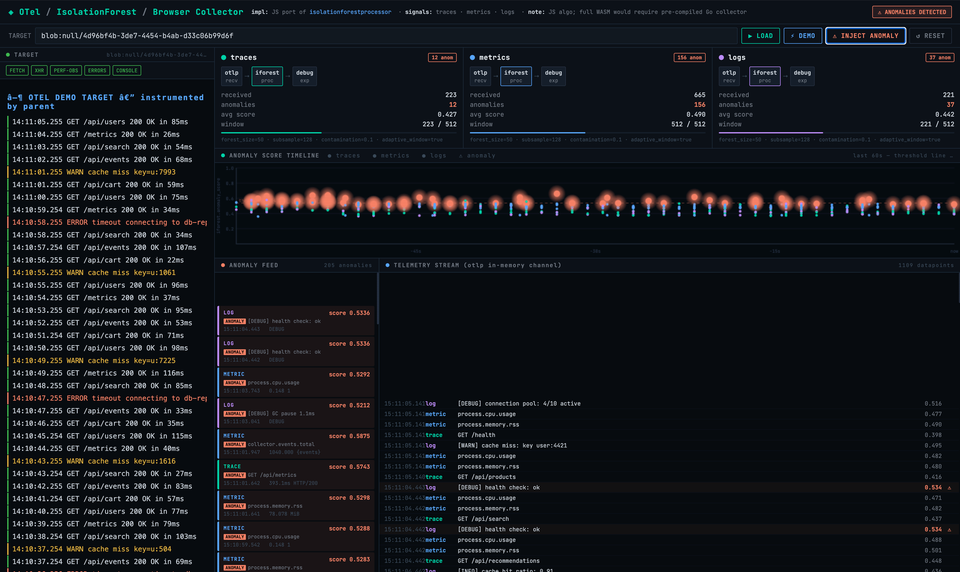
Task: Toggle metrics series in timeline legend
Action: click(391, 156)
